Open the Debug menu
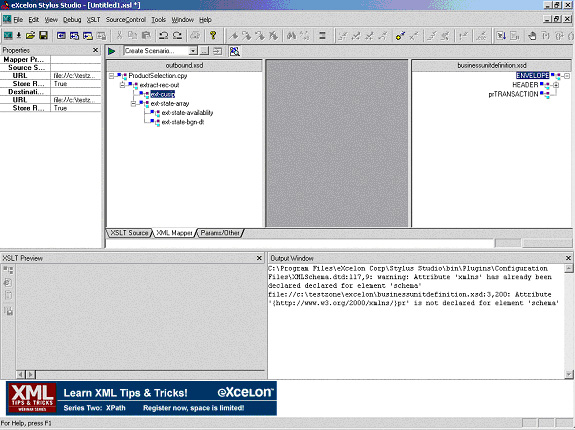575x430 pixels. [72, 20]
